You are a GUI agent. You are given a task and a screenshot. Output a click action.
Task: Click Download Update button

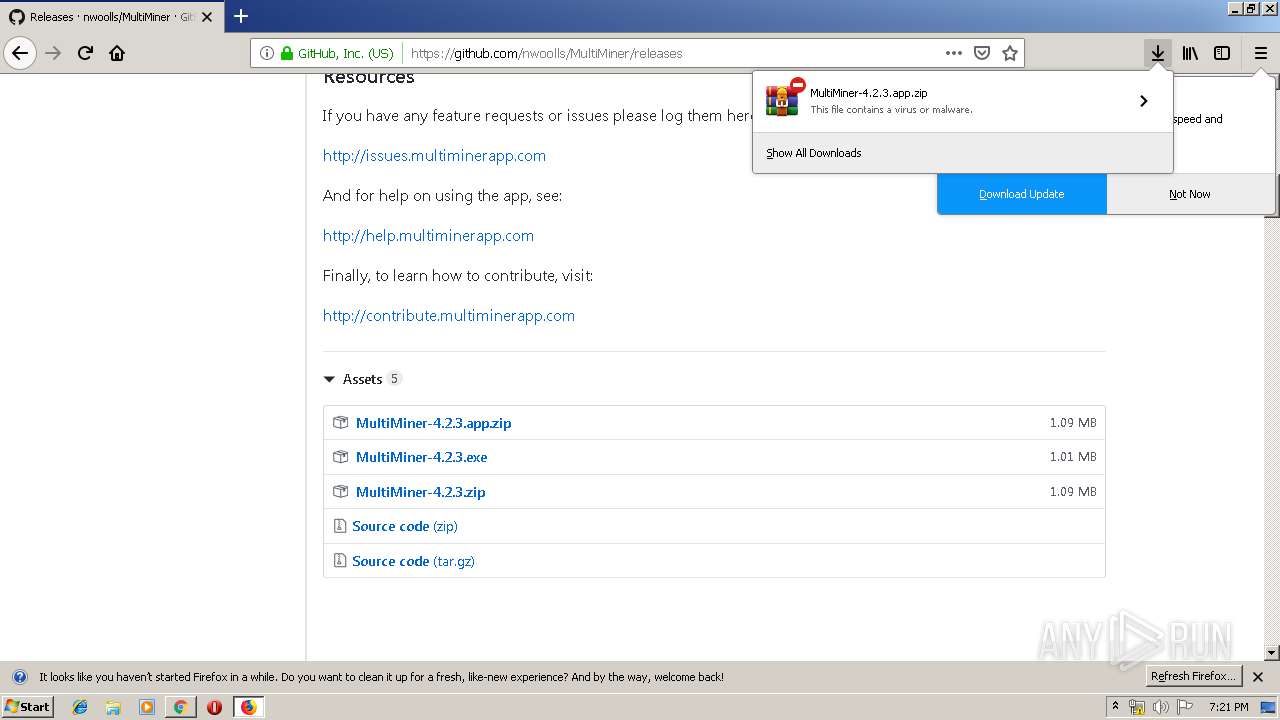coord(1021,194)
